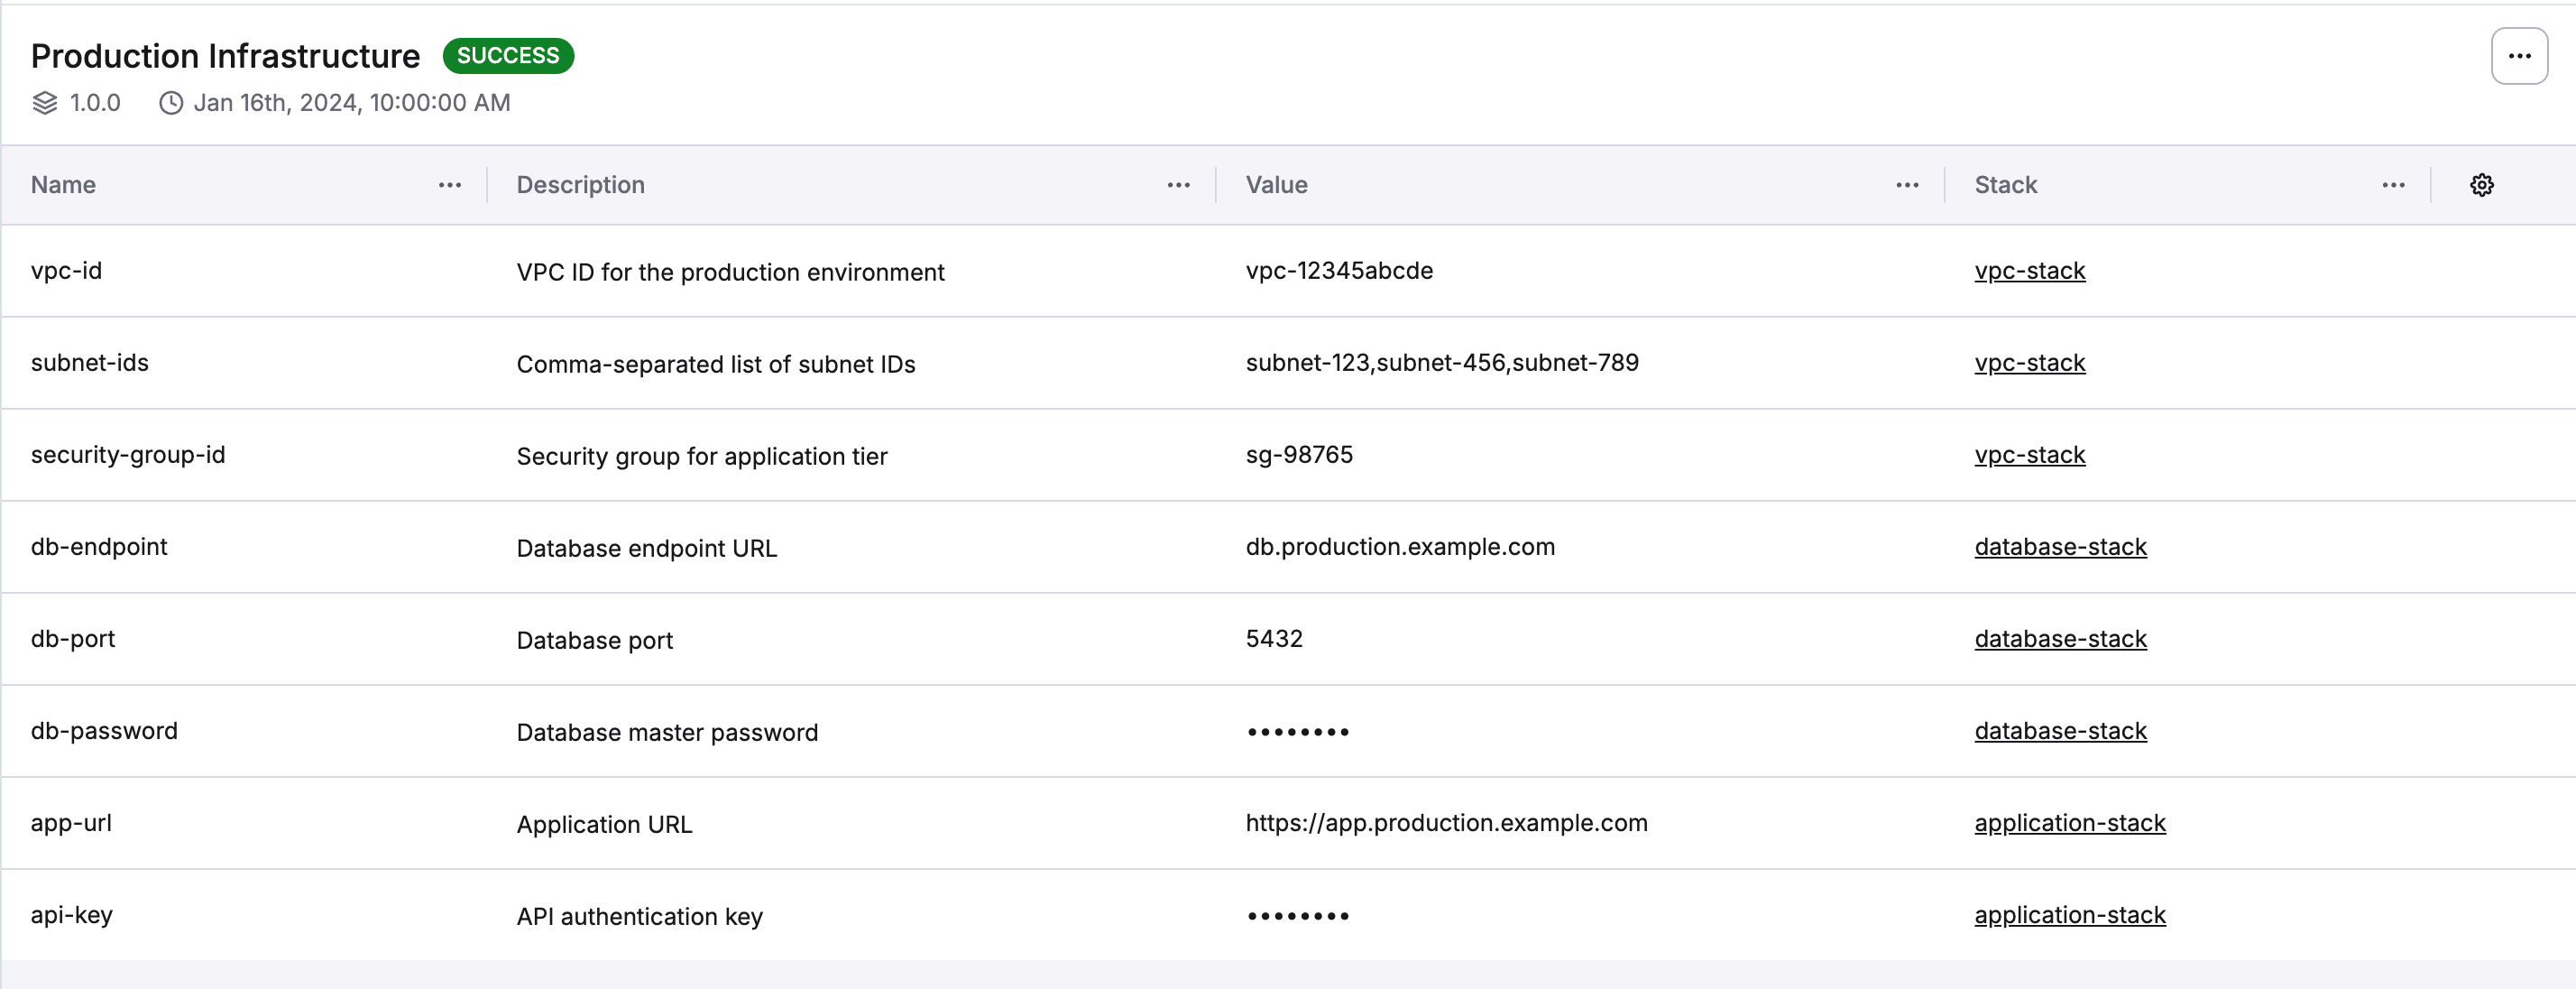The image size is (2576, 989).
Task: Open the Production Infrastructure more options menu
Action: click(x=2518, y=56)
